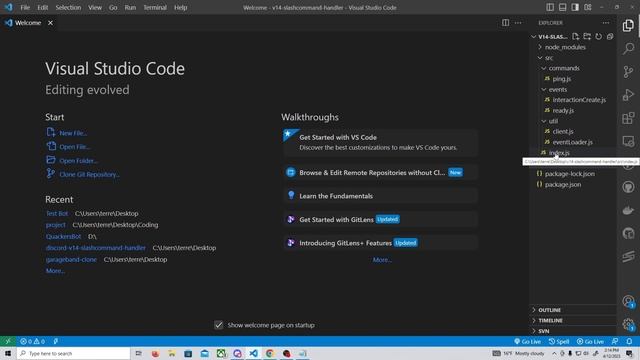
Task: Open Get Started with VS Code walkthrough
Action: click(381, 142)
